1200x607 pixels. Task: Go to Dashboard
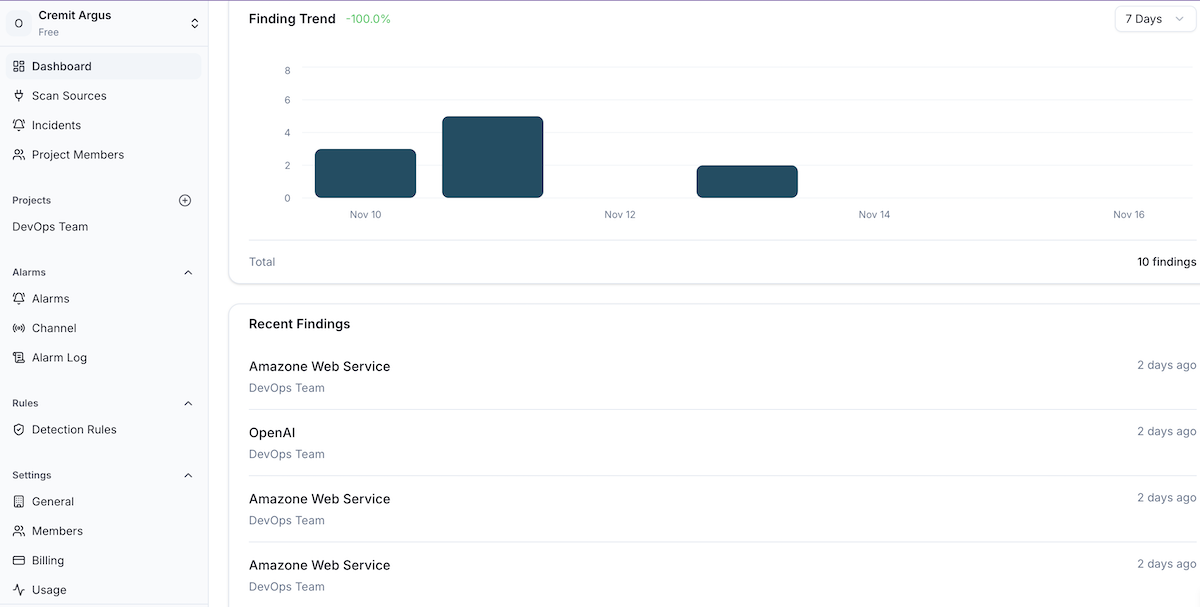[104, 66]
